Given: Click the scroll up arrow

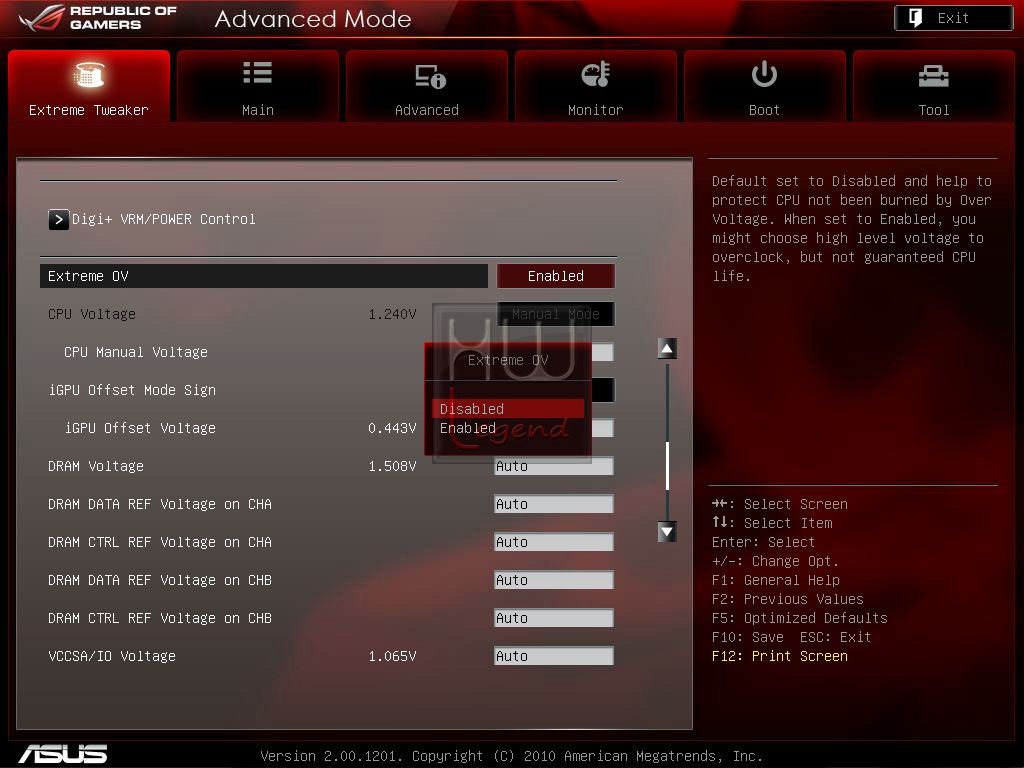Looking at the screenshot, I should pos(667,349).
